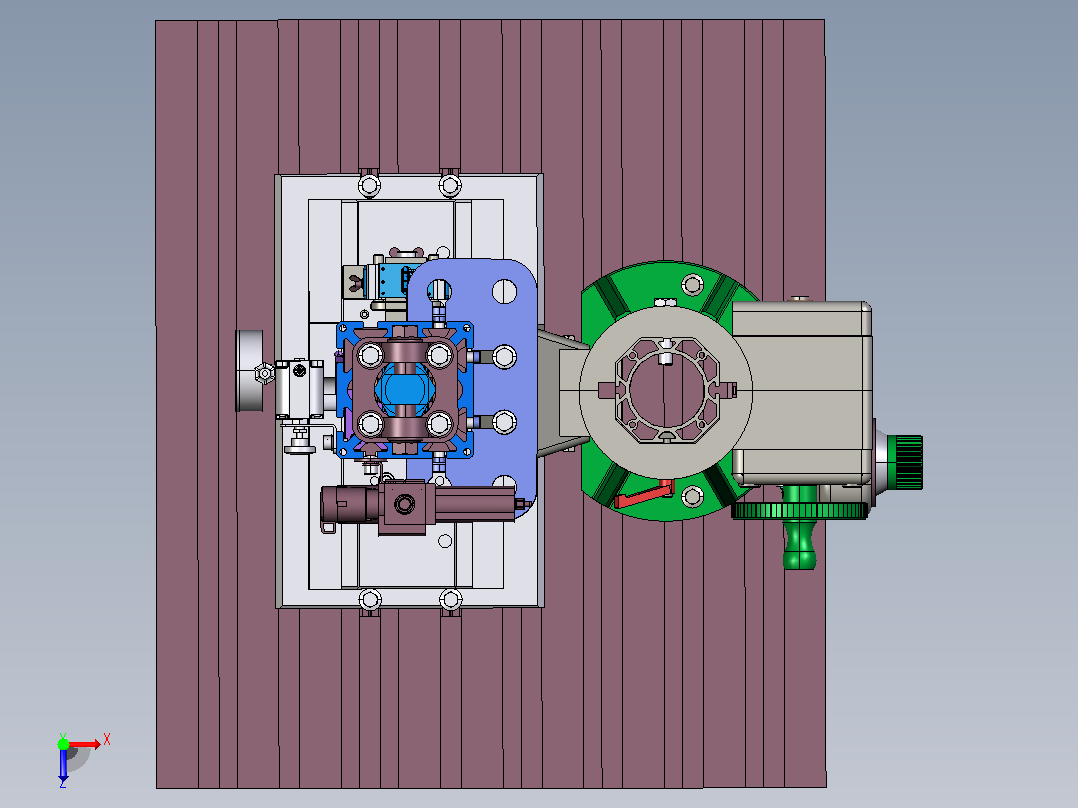
Task: Select the bottom-right bolt of the gray base plate
Action: 450,599
